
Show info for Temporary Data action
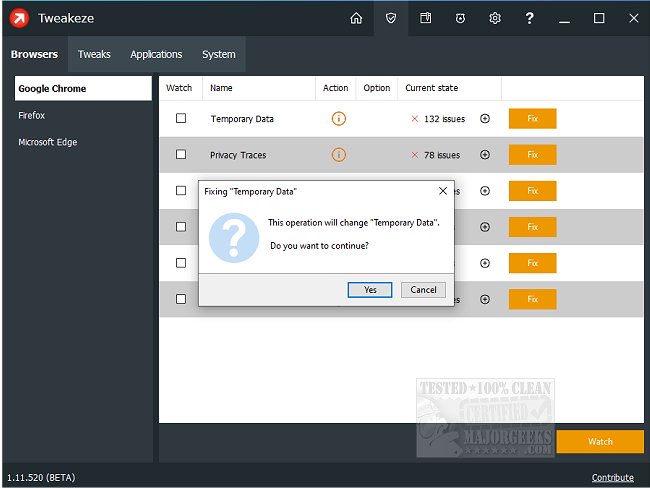[x=339, y=119]
